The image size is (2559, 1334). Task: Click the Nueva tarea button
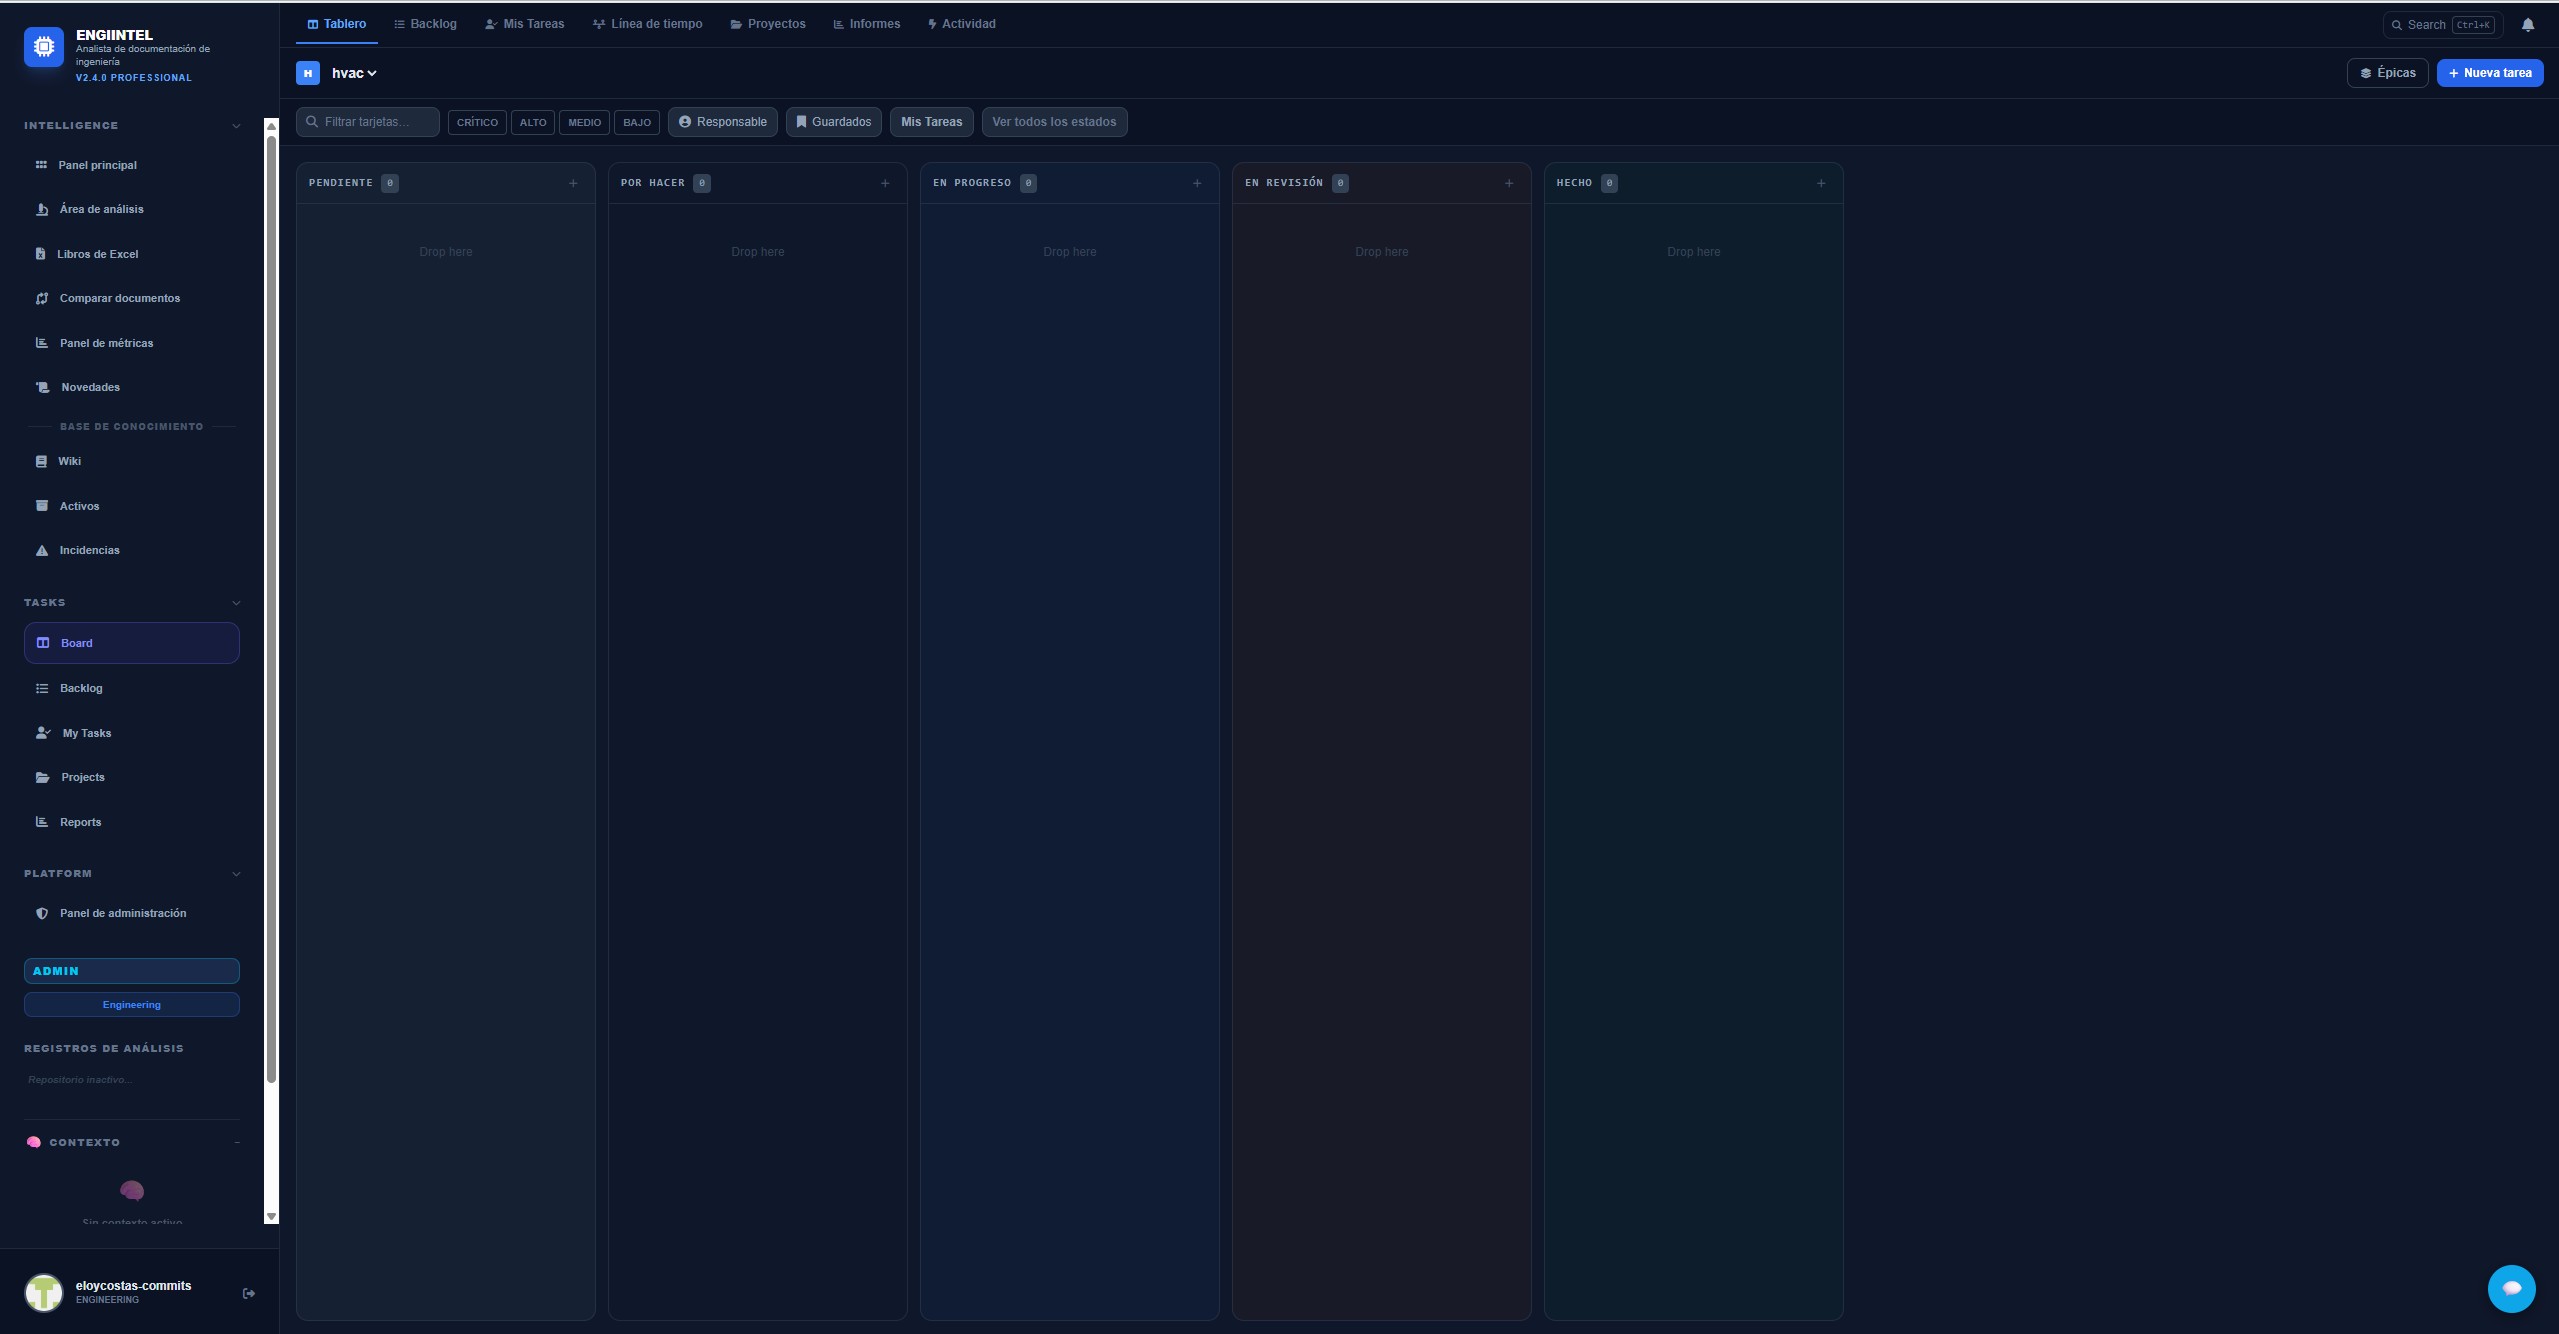point(2489,73)
